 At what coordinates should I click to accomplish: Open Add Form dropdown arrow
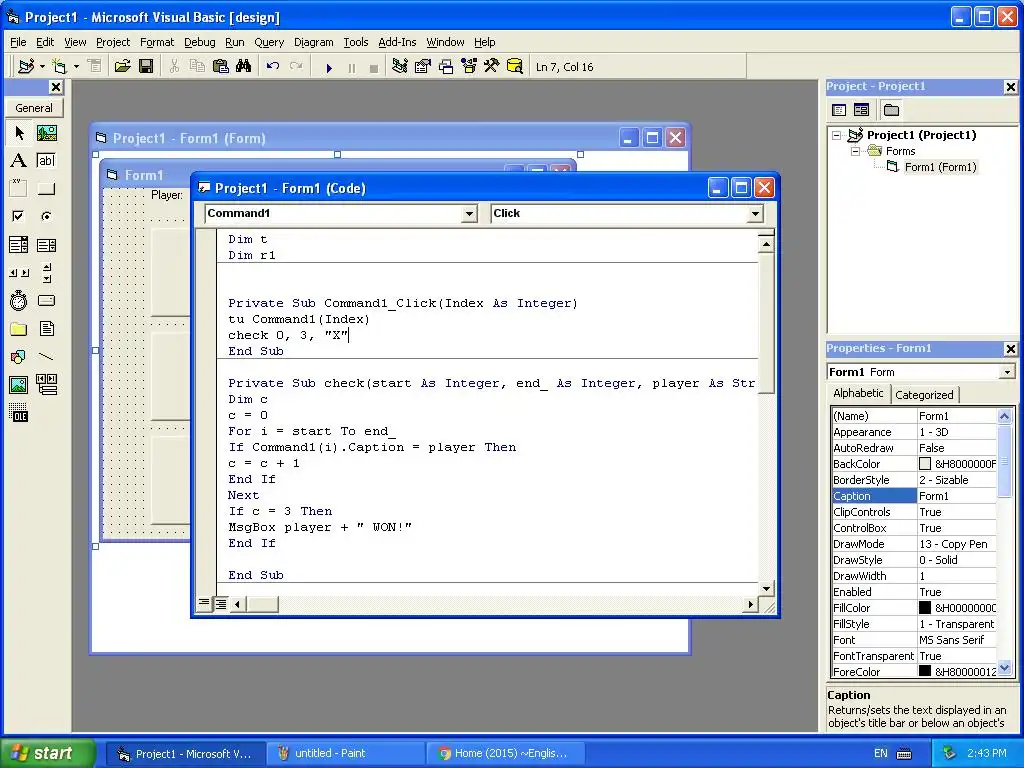(x=76, y=67)
